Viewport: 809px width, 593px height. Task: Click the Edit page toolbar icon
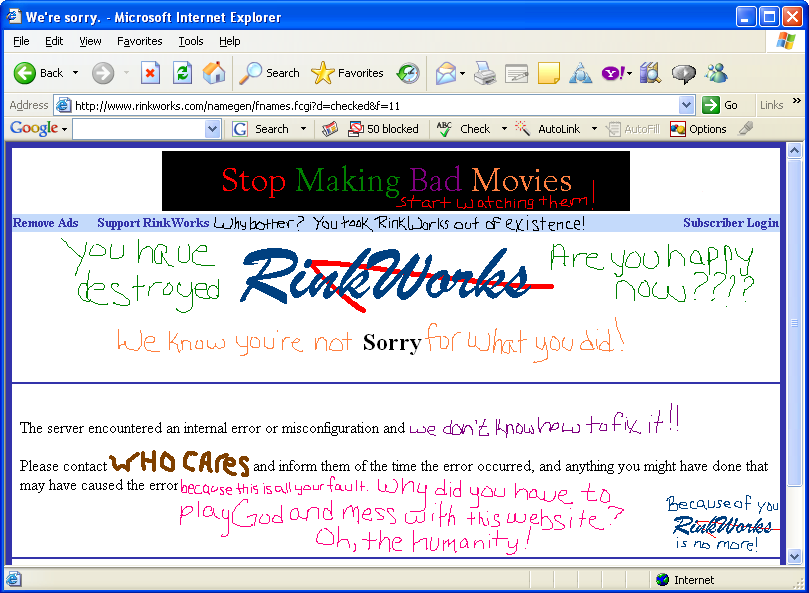[x=516, y=73]
